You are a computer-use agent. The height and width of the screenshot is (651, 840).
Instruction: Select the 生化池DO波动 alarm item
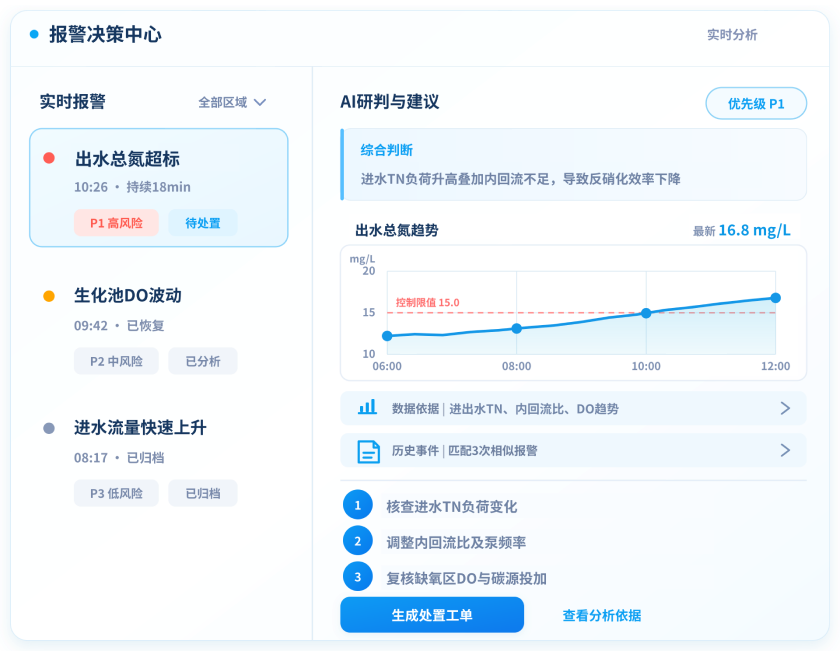pyautogui.click(x=159, y=330)
